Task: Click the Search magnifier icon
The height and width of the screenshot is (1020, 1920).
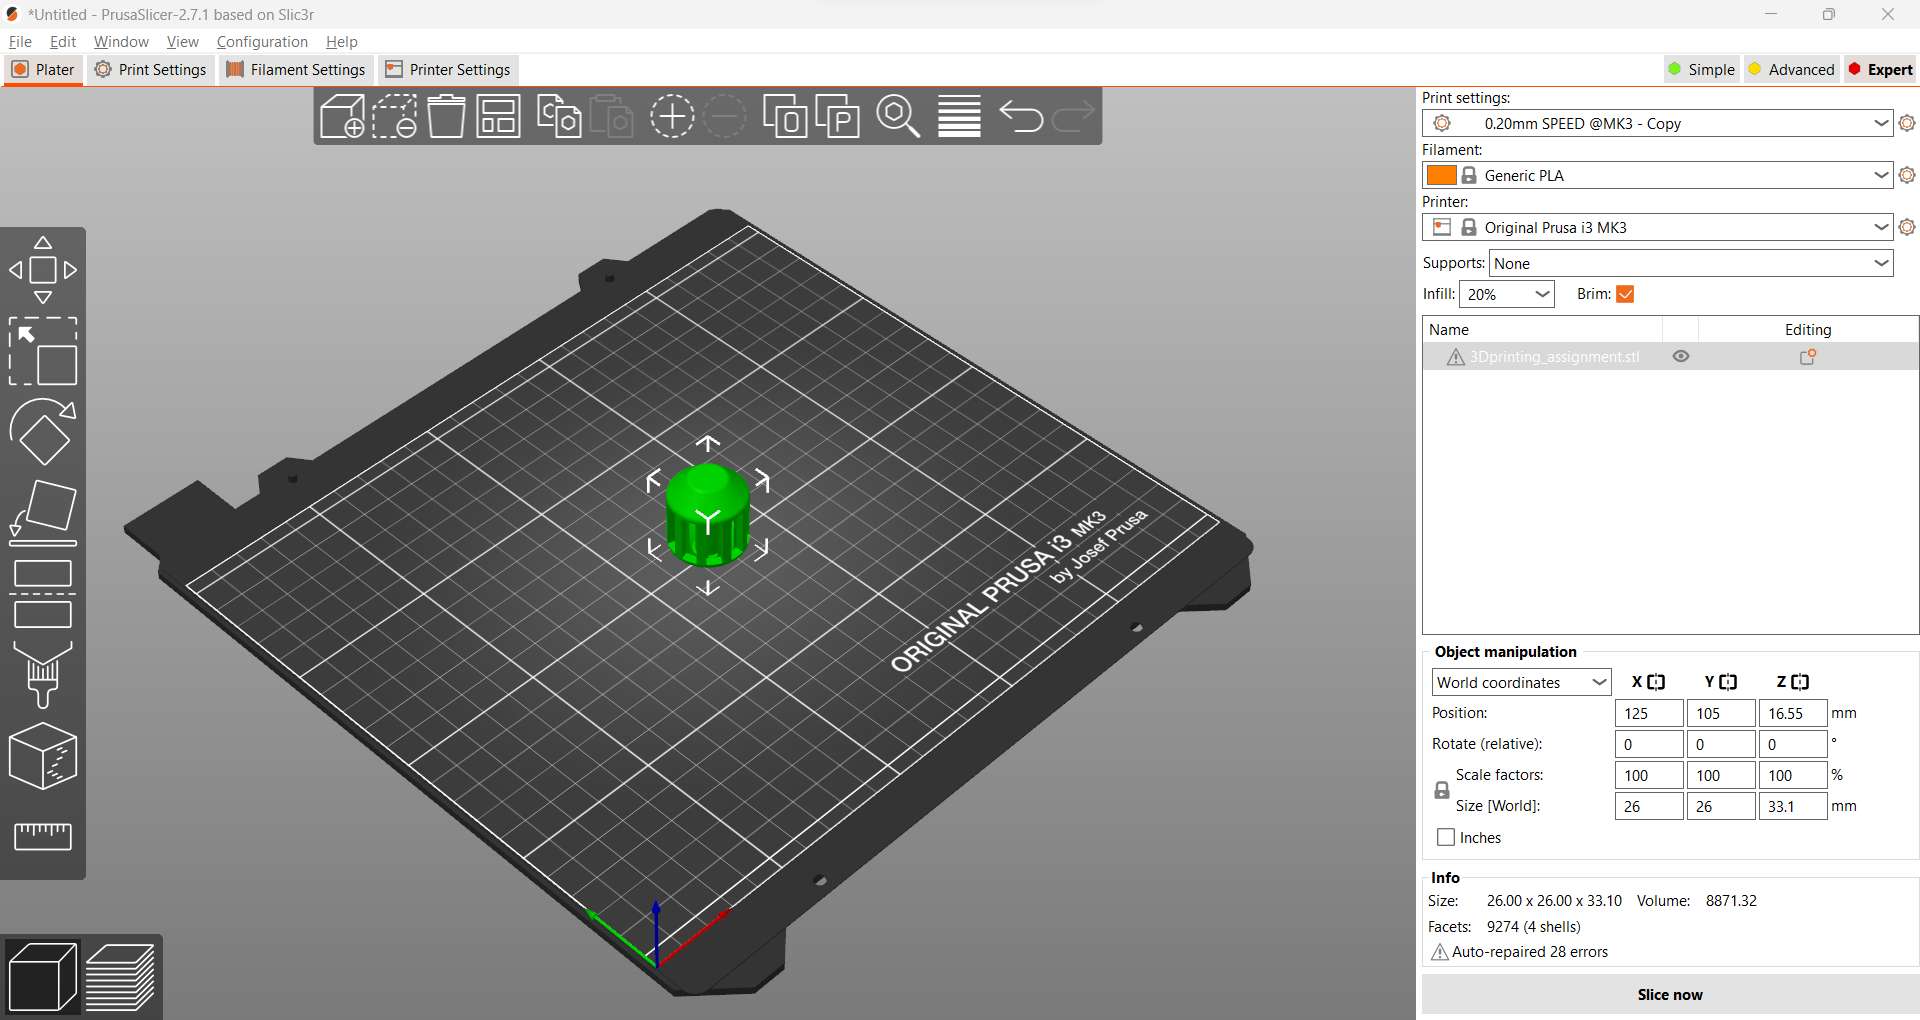Action: point(898,117)
